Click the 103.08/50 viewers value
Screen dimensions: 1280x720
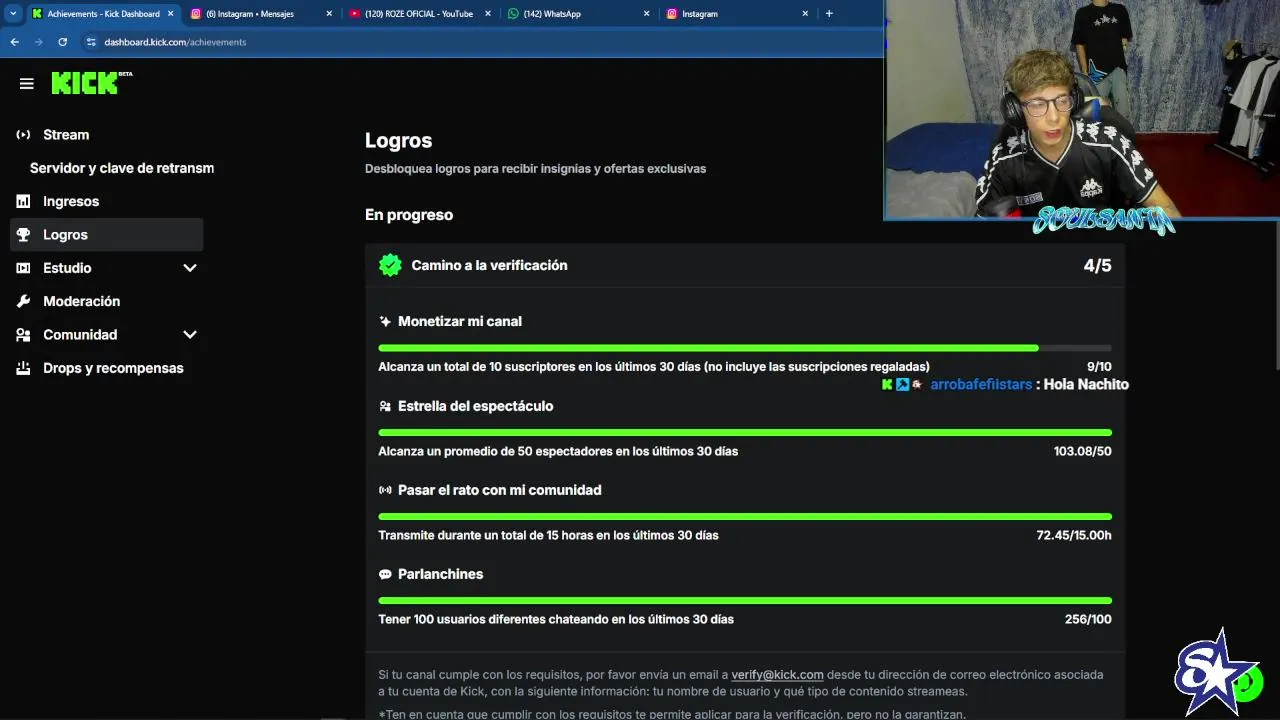coord(1082,451)
